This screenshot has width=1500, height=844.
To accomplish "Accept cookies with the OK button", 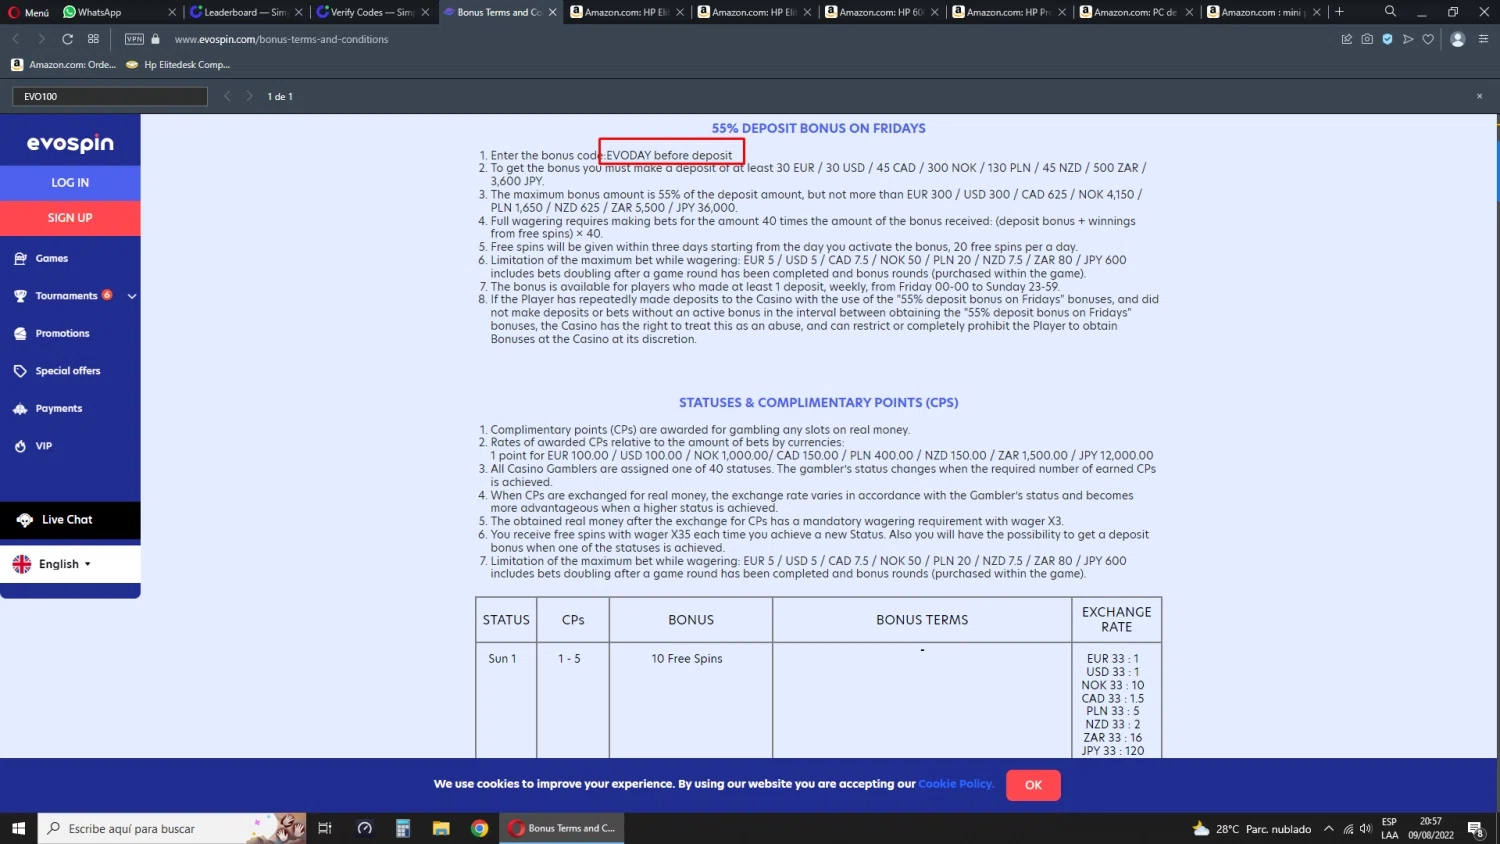I will click(x=1033, y=785).
